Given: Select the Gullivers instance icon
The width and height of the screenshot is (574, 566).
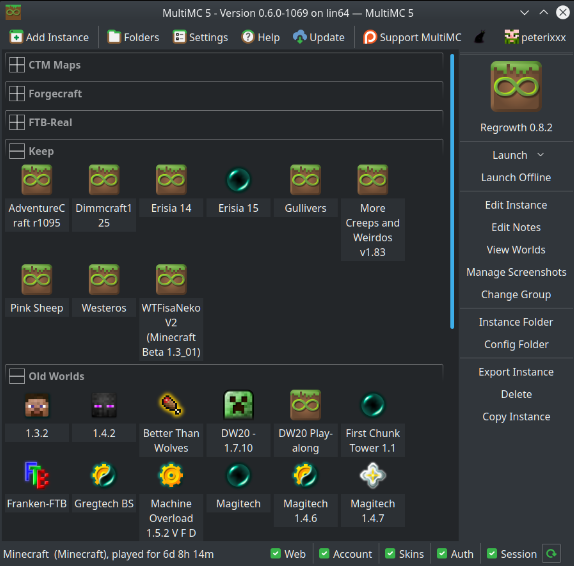Looking at the screenshot, I should click(x=306, y=179).
